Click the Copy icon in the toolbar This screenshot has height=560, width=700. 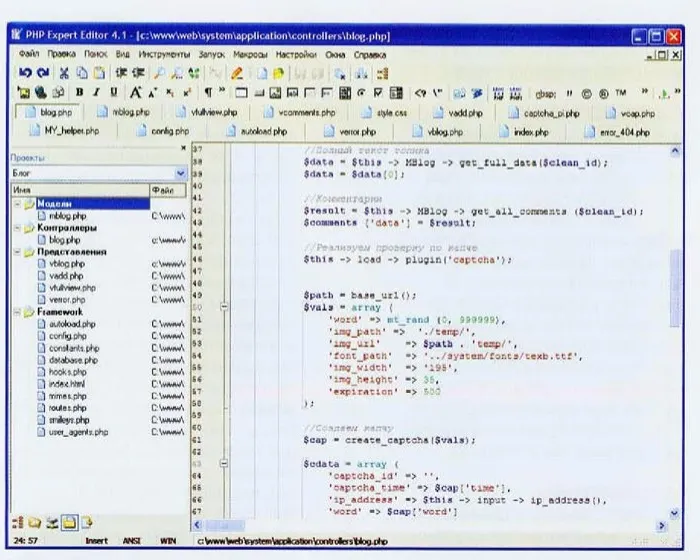[82, 73]
